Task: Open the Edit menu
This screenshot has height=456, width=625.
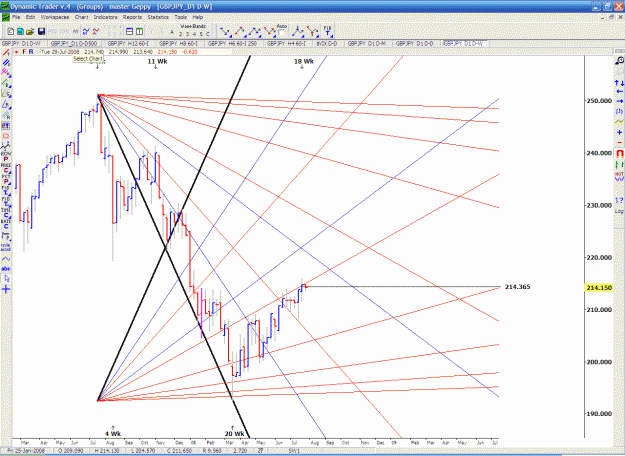Action: click(x=30, y=17)
